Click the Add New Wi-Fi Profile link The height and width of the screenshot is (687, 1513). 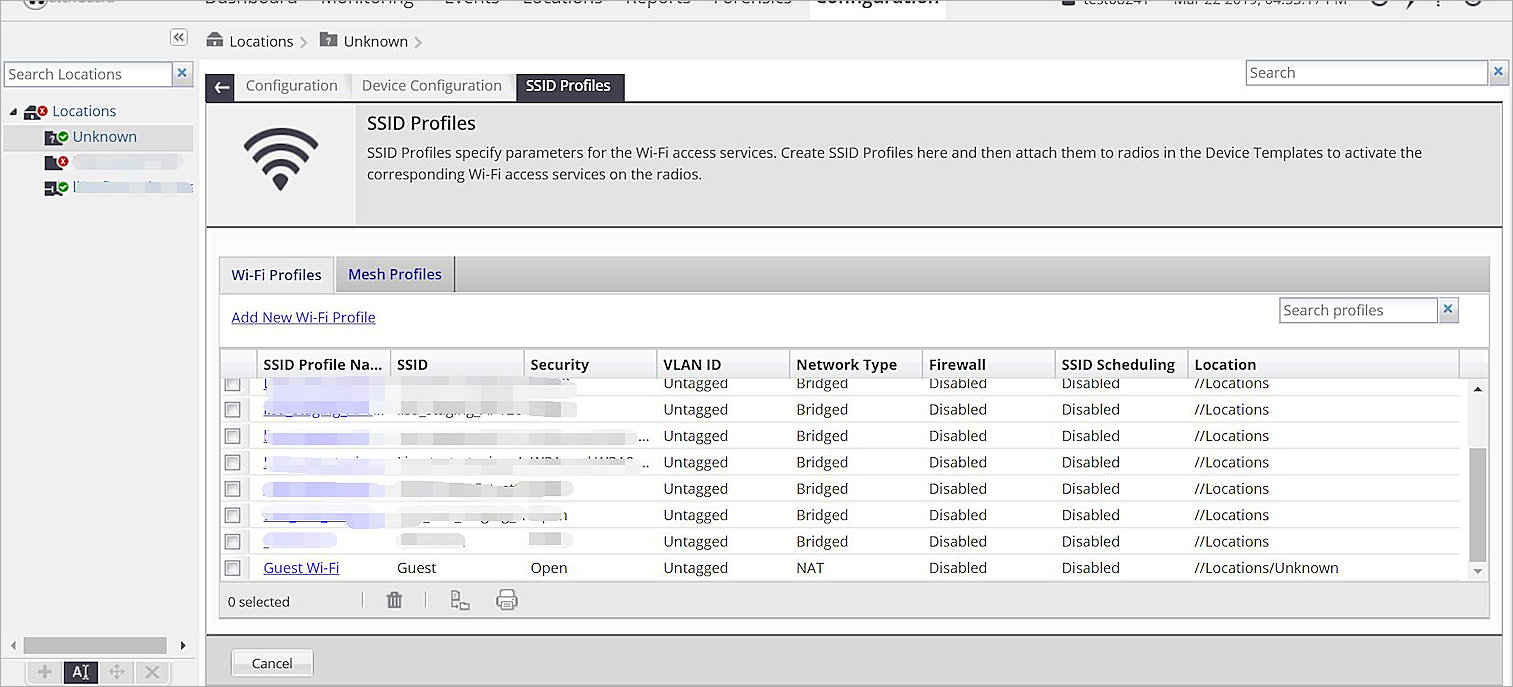[x=303, y=317]
